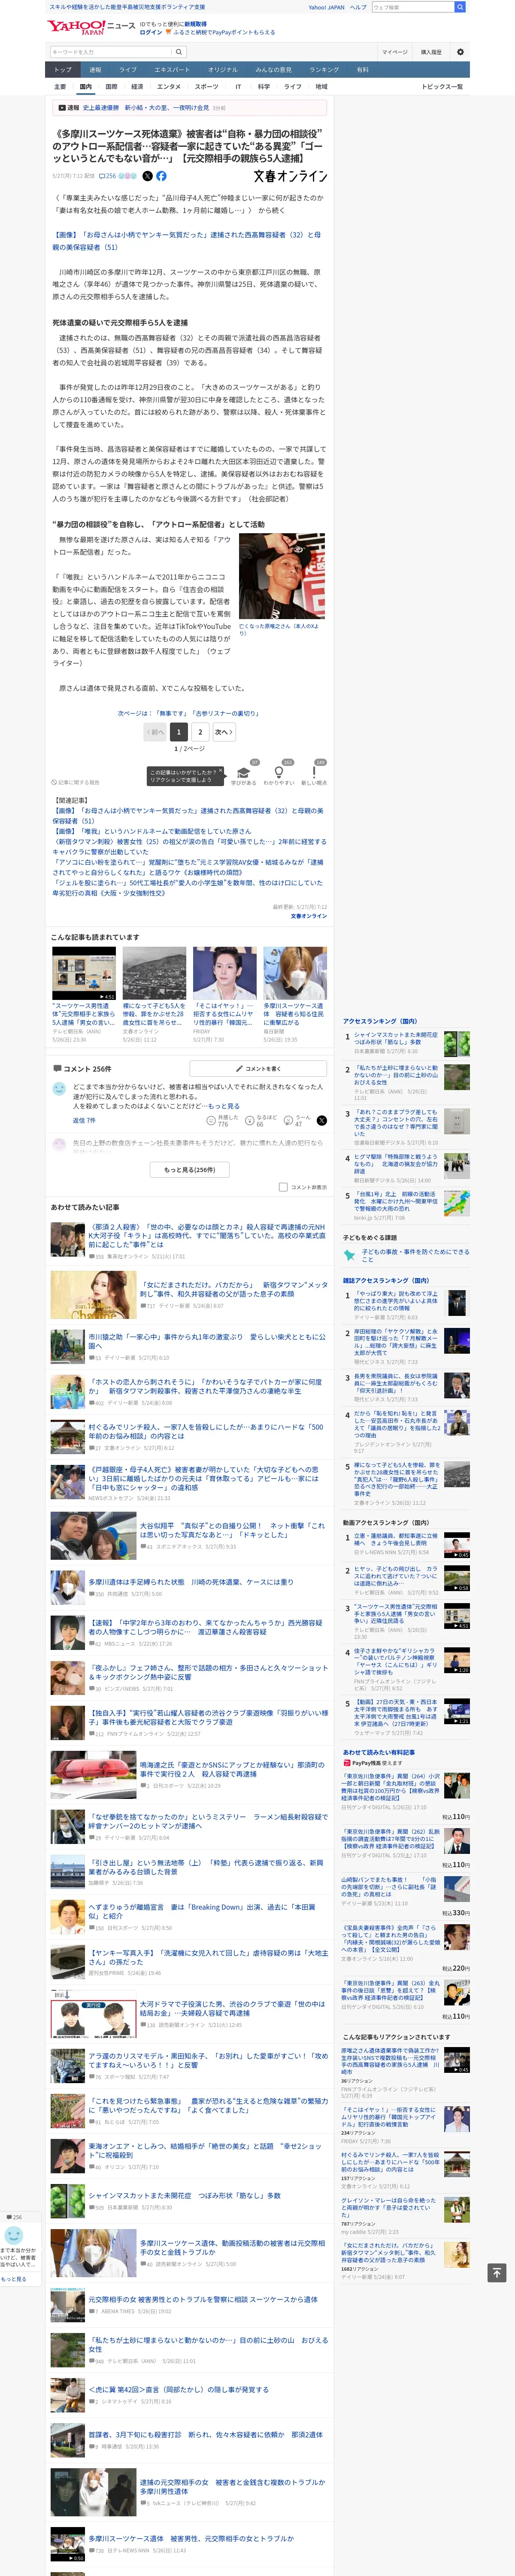Open the 国内 category
Image resolution: width=515 pixels, height=2576 pixels.
[x=86, y=87]
